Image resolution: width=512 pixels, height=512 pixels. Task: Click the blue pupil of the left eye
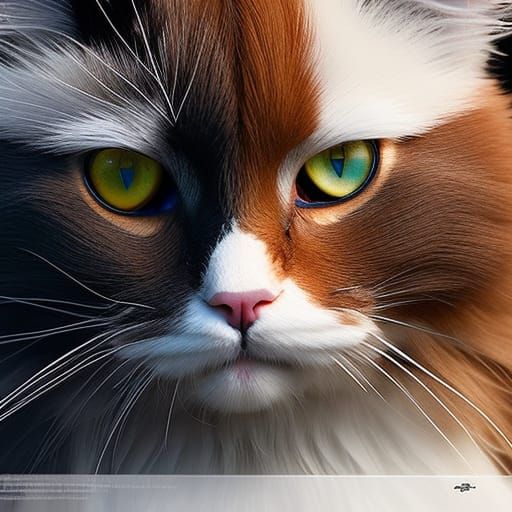click(x=127, y=178)
